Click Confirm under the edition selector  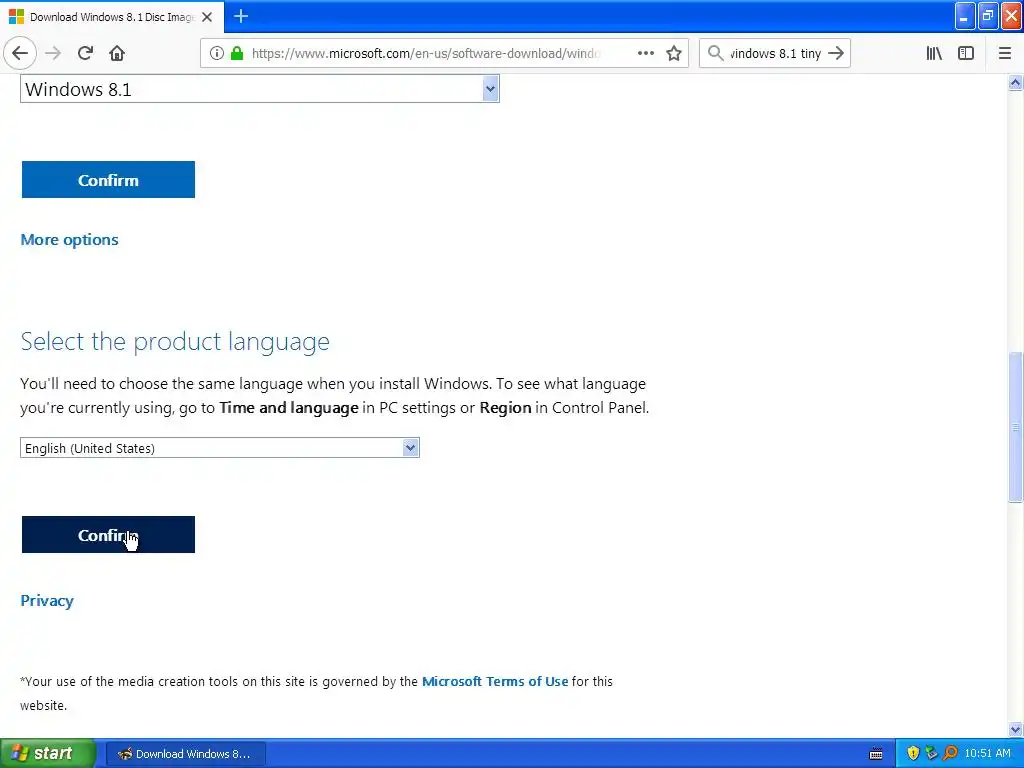[x=108, y=180]
